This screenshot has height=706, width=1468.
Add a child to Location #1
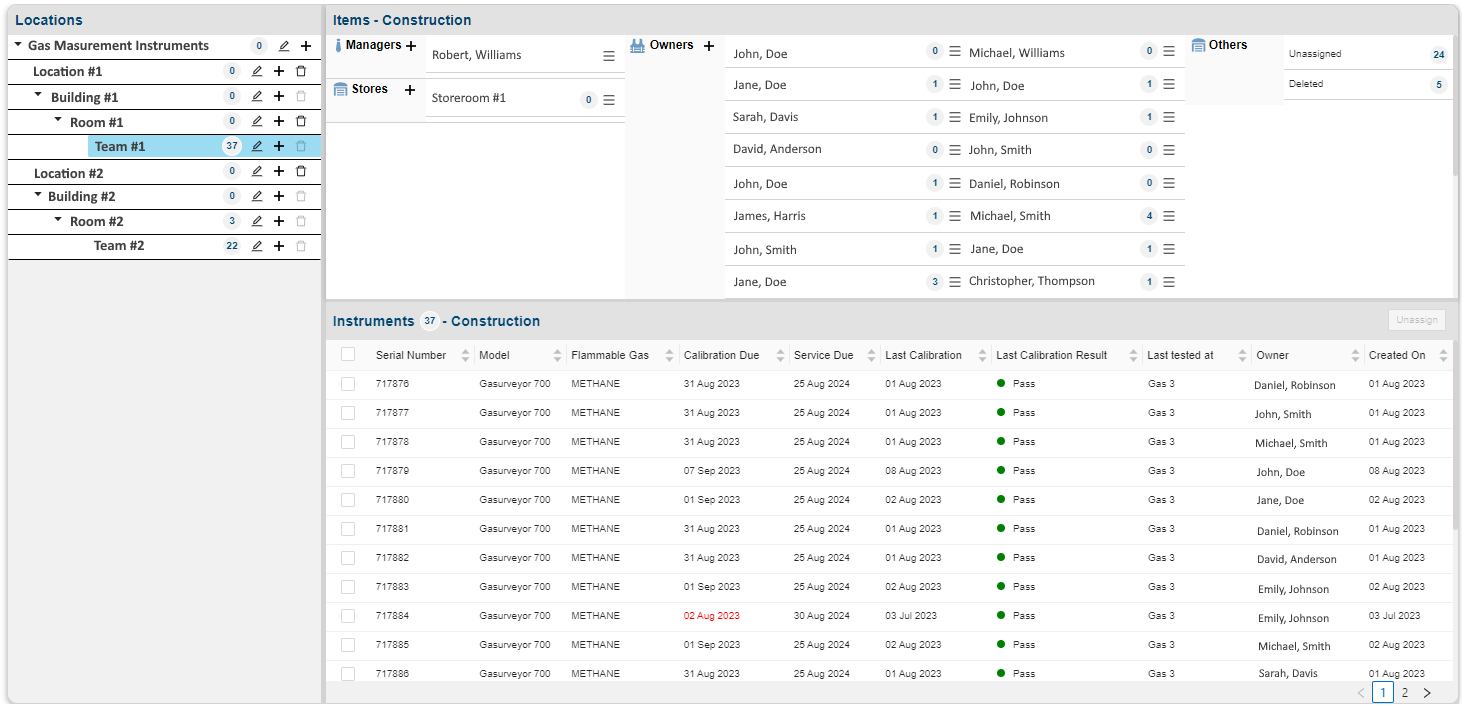279,71
